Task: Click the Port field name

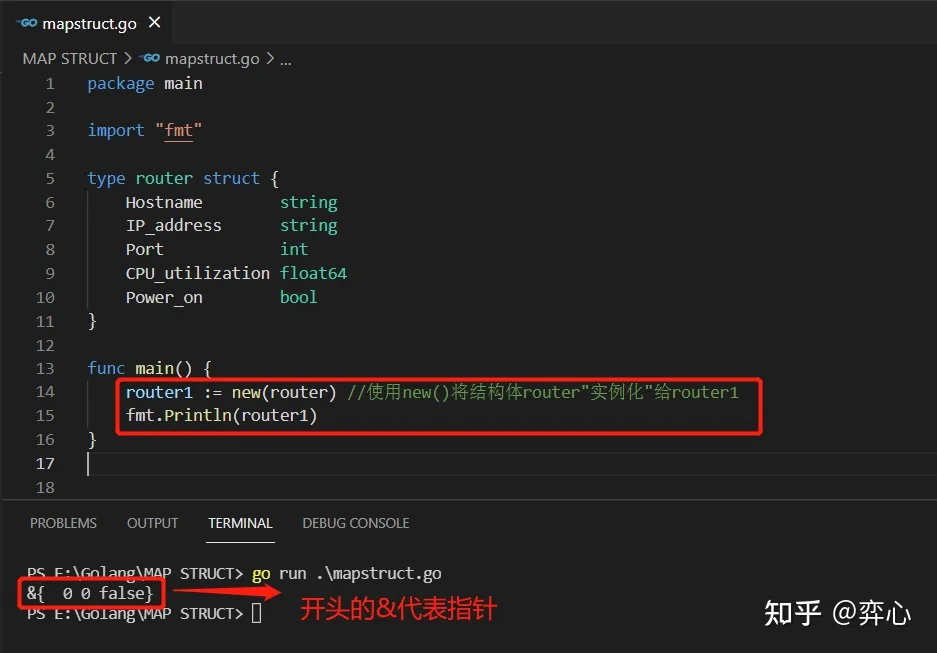Action: tap(145, 249)
